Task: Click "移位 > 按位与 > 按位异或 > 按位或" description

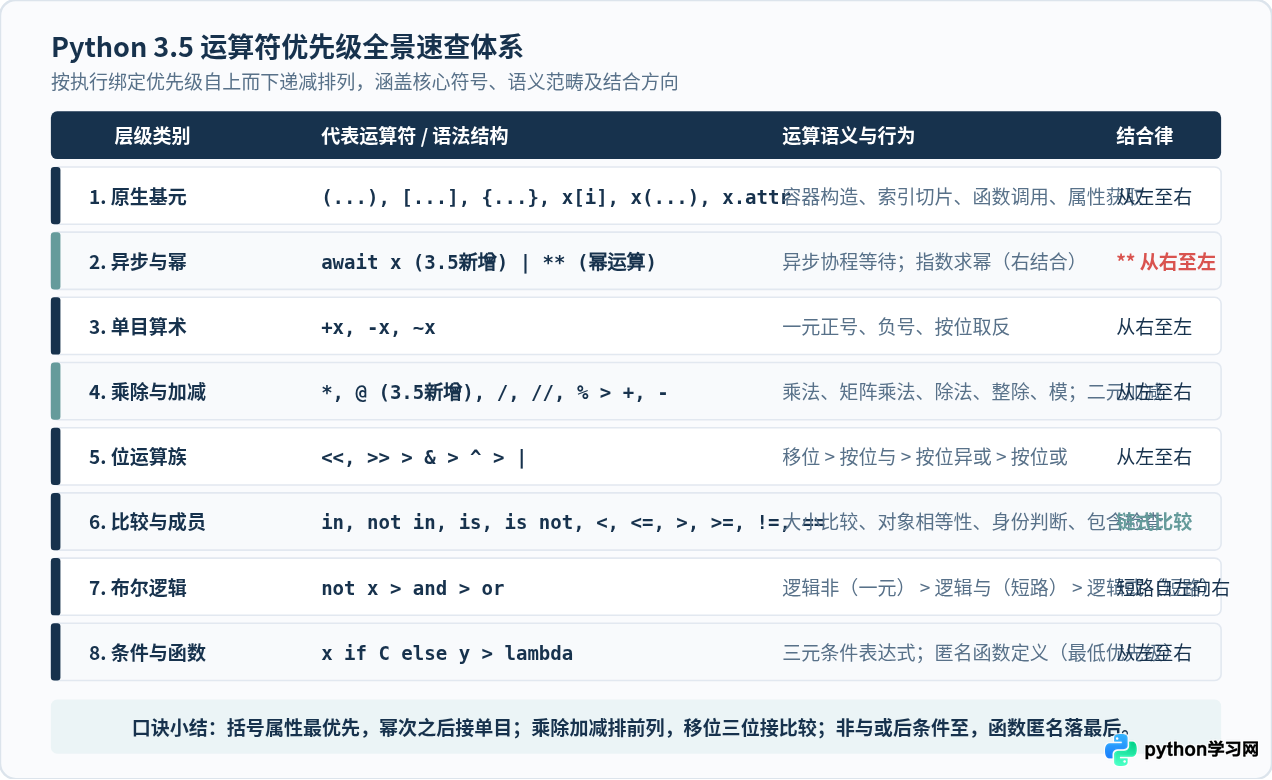Action: point(925,457)
